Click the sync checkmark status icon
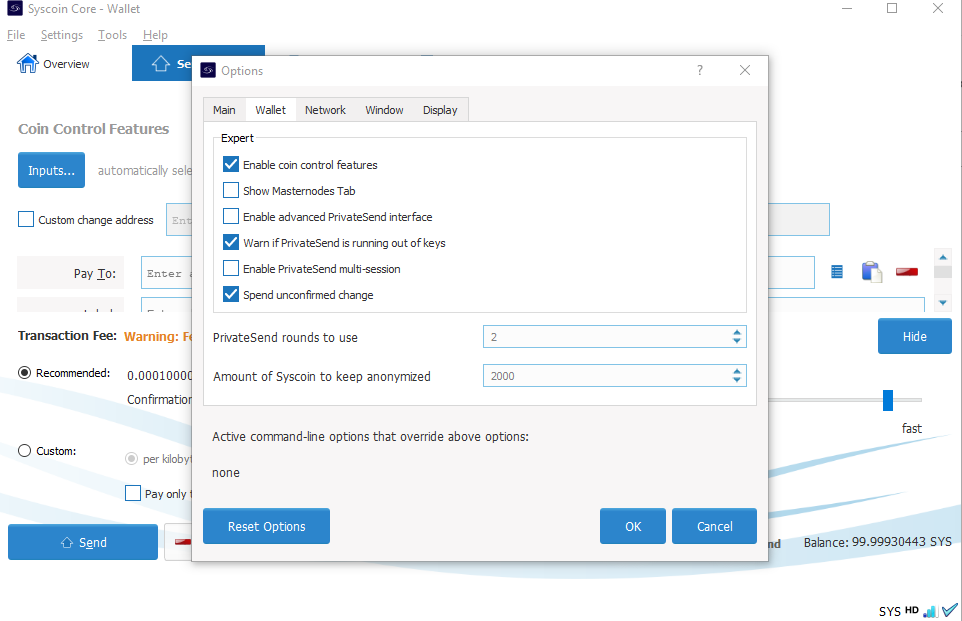This screenshot has width=962, height=621. pyautogui.click(x=950, y=610)
